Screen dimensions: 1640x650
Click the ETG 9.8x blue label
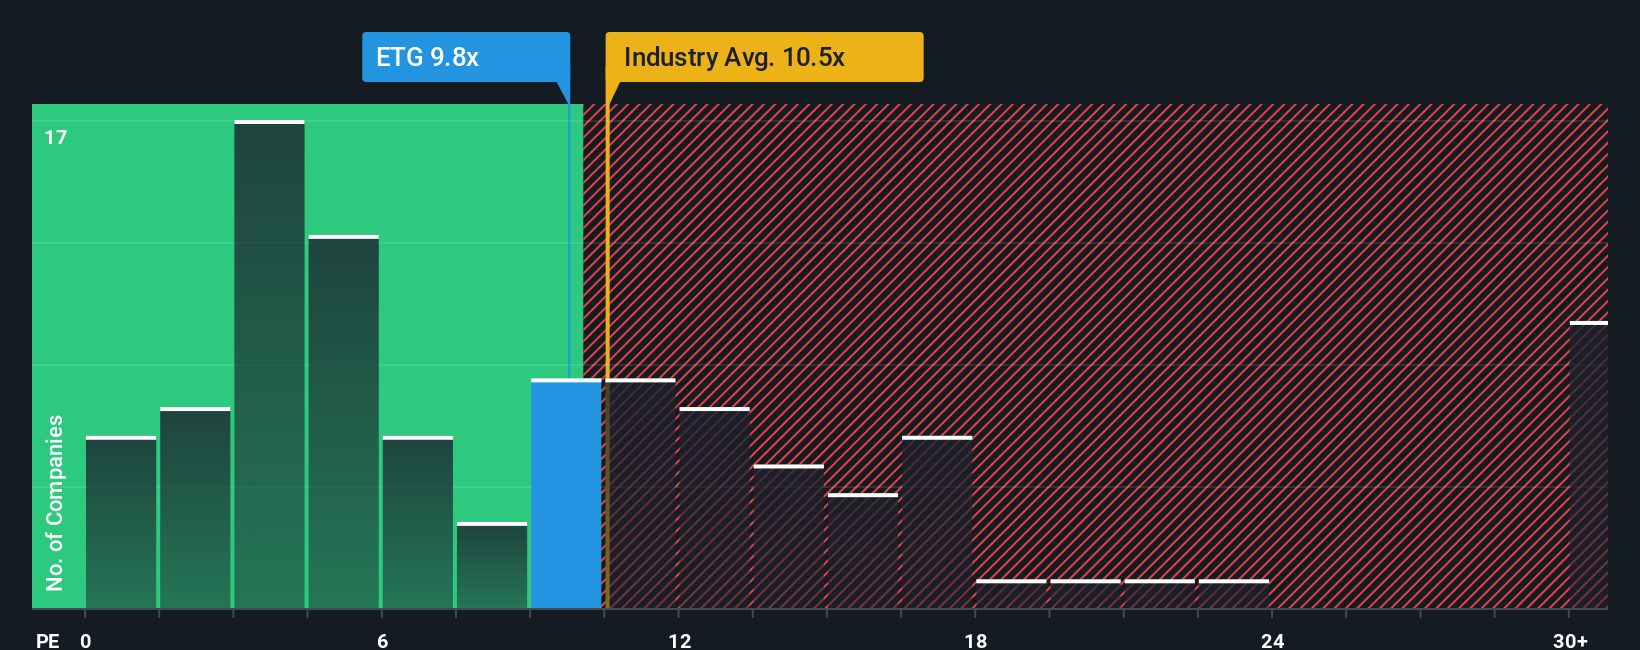(x=466, y=57)
